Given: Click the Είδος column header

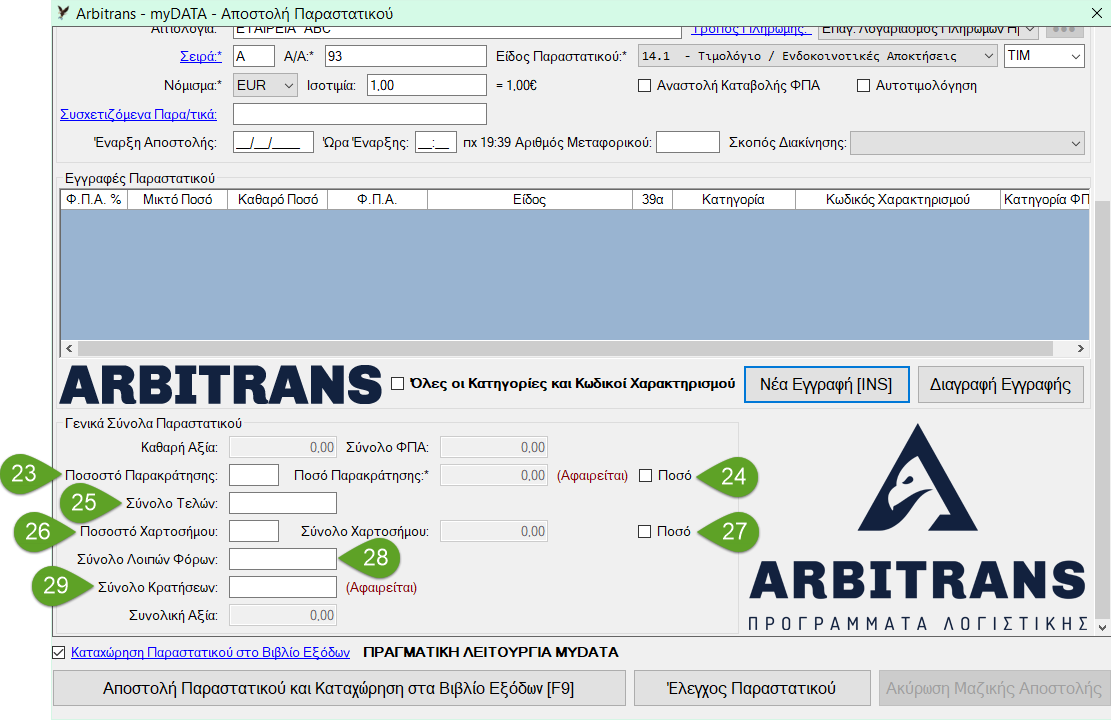Looking at the screenshot, I should (529, 200).
